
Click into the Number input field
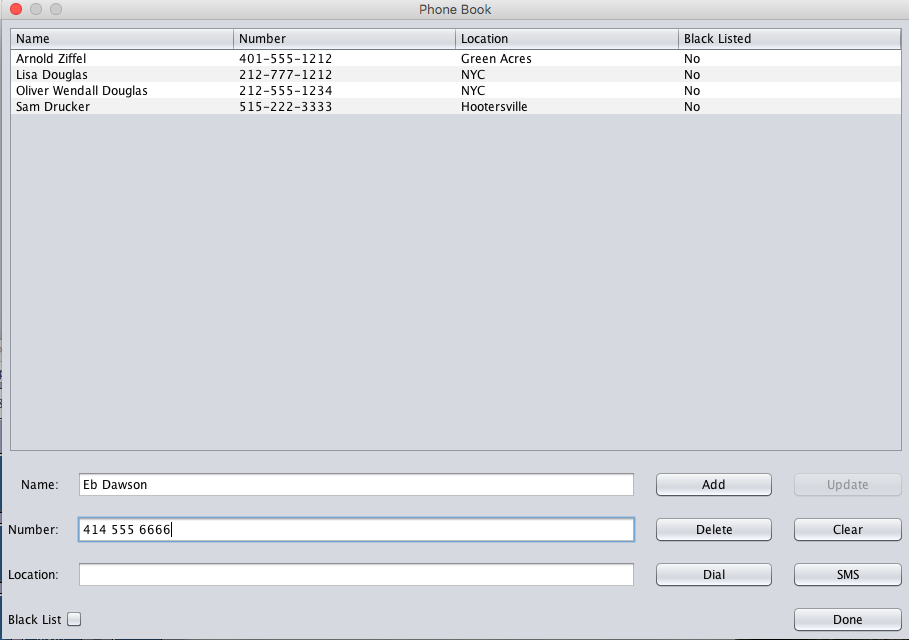pos(356,529)
